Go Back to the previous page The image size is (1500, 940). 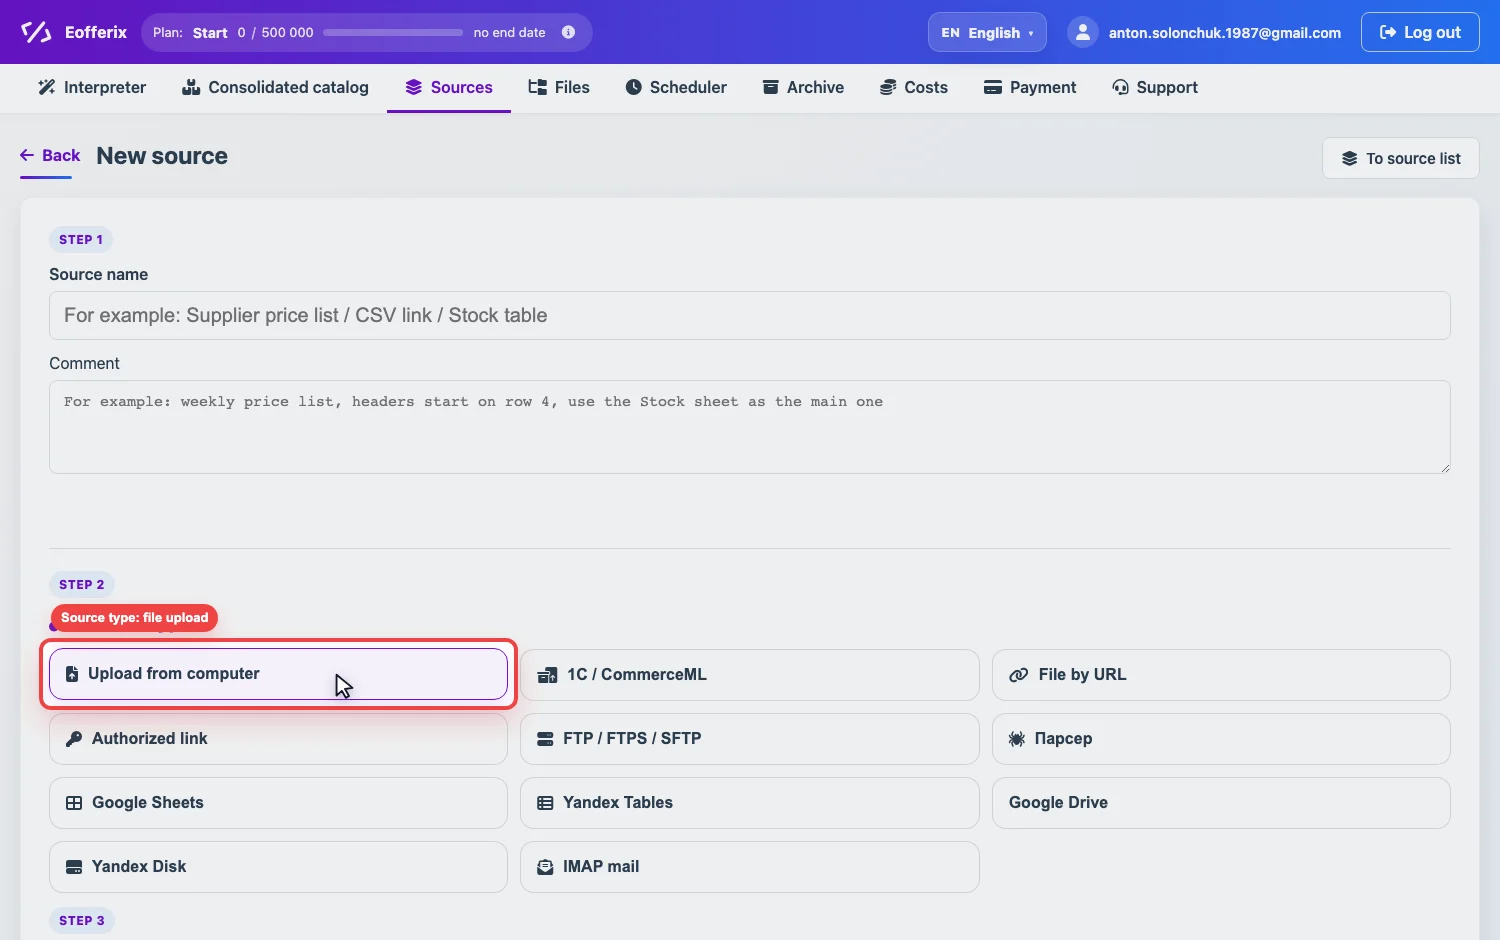point(50,155)
